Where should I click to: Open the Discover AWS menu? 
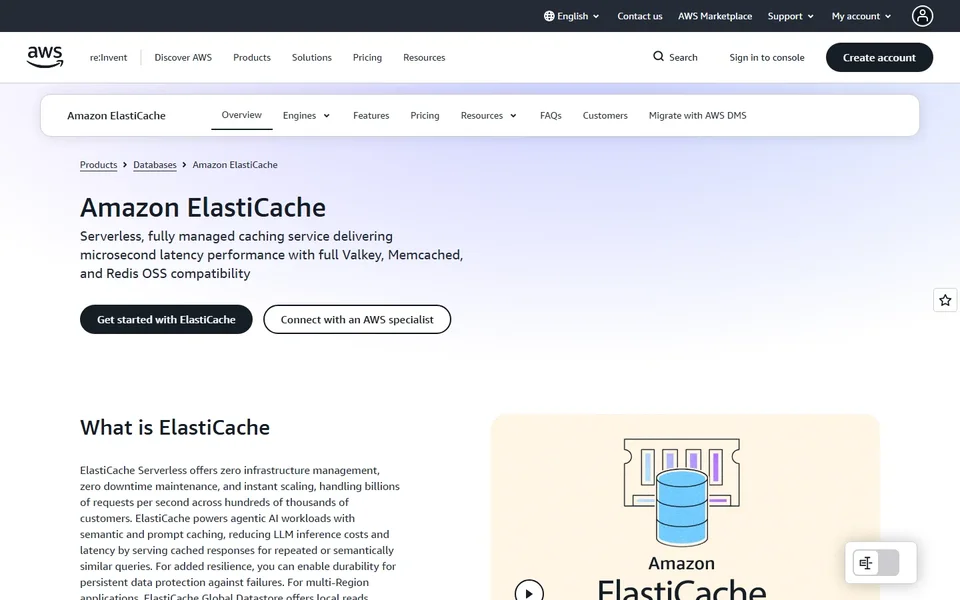point(183,57)
